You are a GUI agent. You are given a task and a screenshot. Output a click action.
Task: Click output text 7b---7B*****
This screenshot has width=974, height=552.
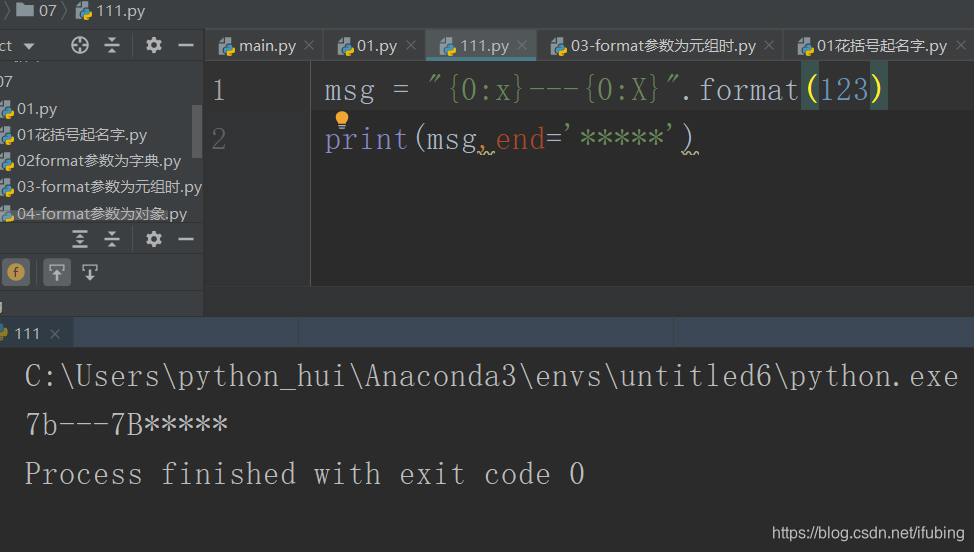click(x=127, y=425)
